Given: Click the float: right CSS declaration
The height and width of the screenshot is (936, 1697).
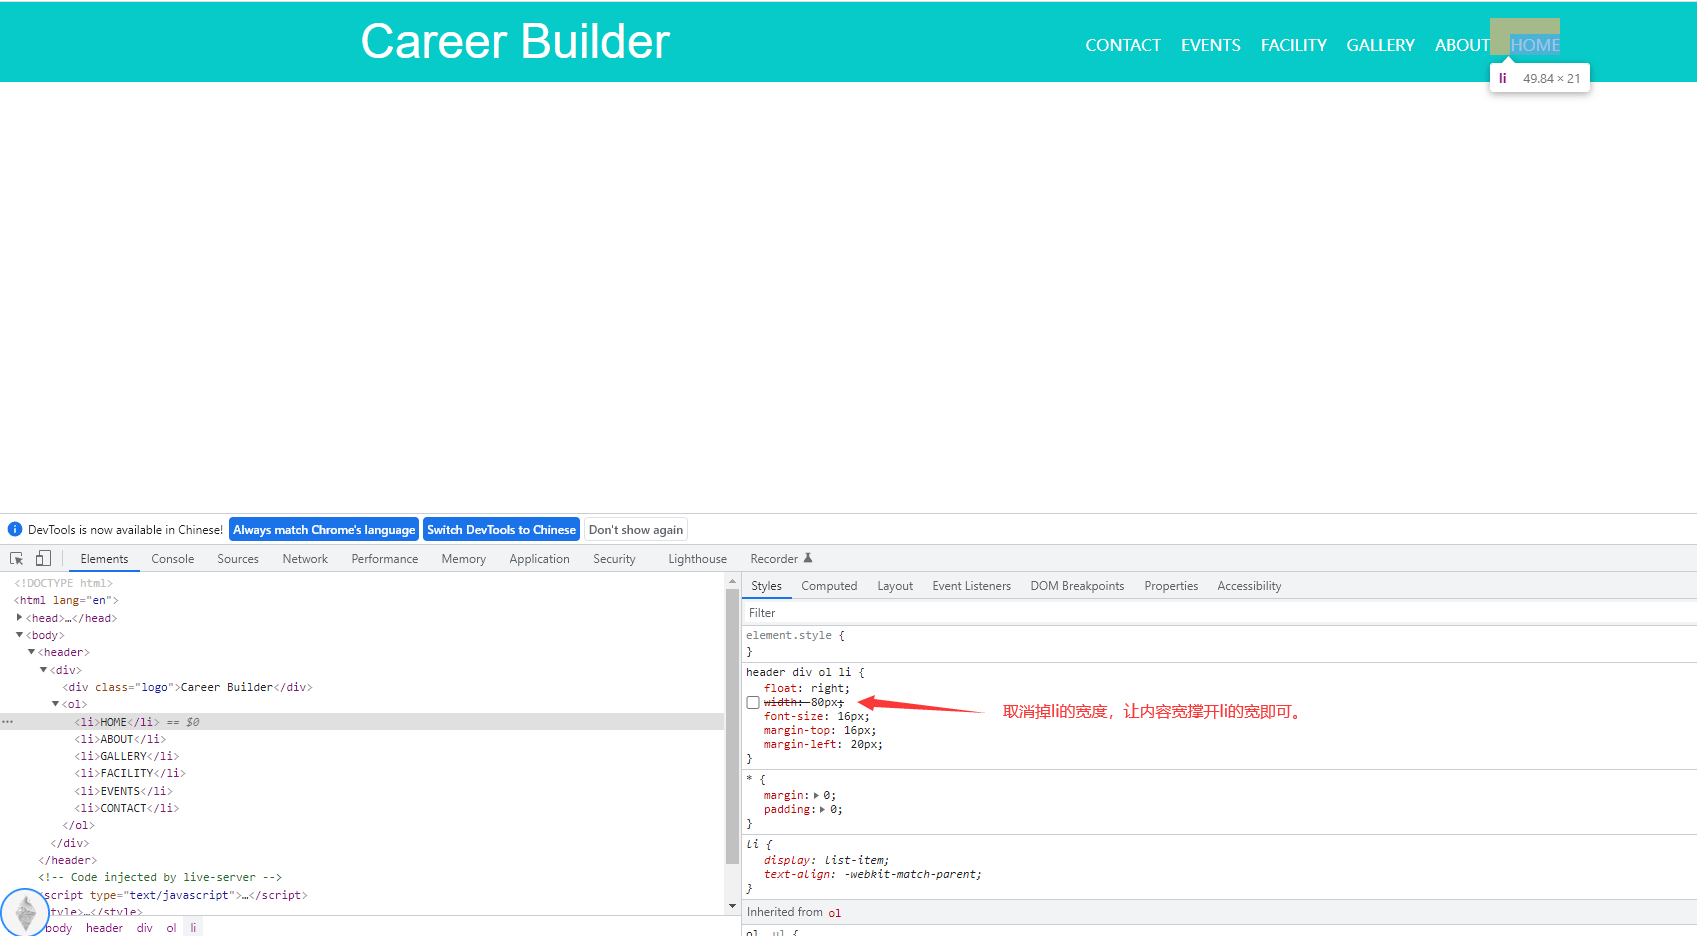Looking at the screenshot, I should pyautogui.click(x=806, y=688).
